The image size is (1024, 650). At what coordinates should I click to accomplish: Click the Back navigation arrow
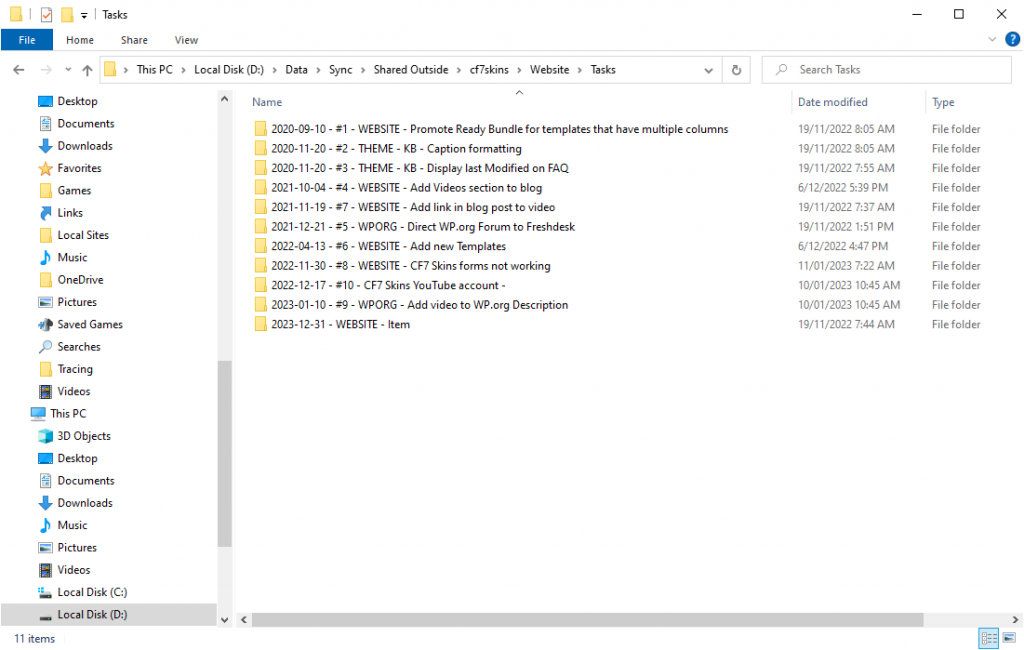pyautogui.click(x=19, y=70)
